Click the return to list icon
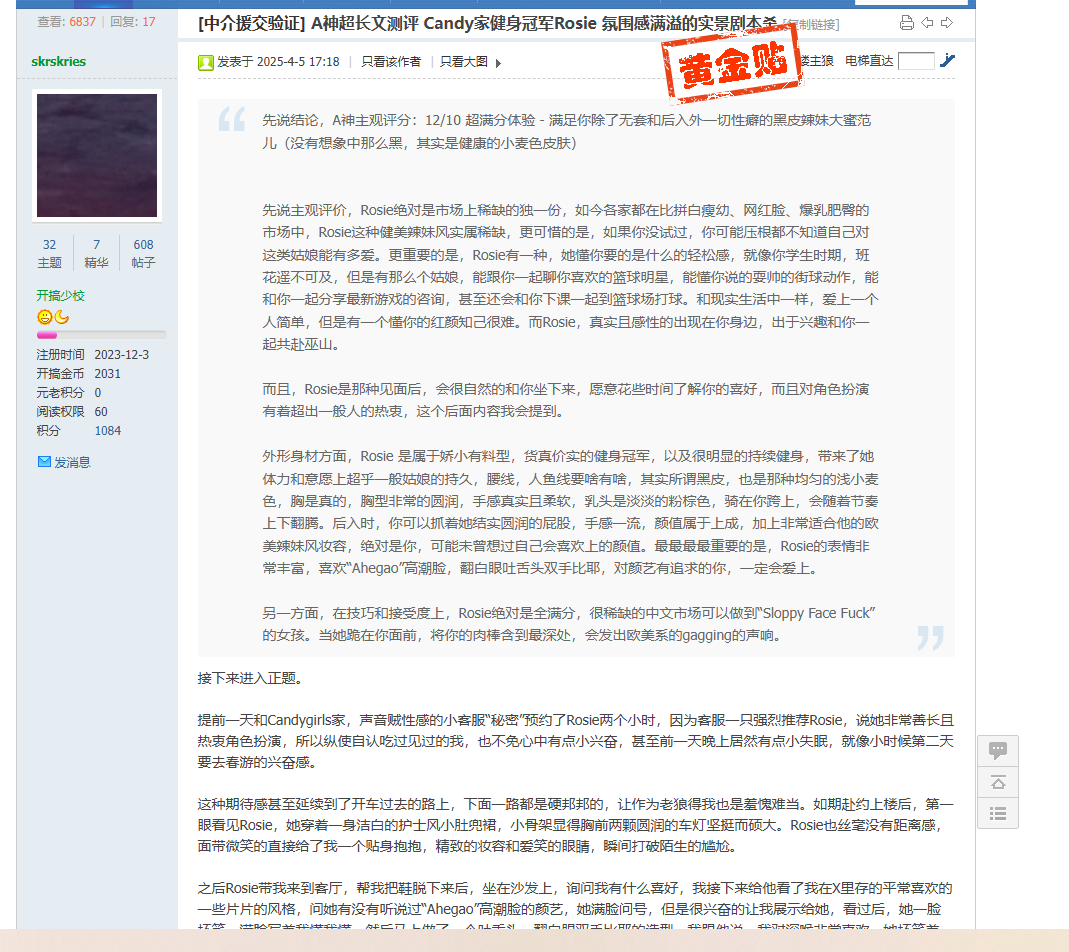1069x952 pixels. (997, 813)
